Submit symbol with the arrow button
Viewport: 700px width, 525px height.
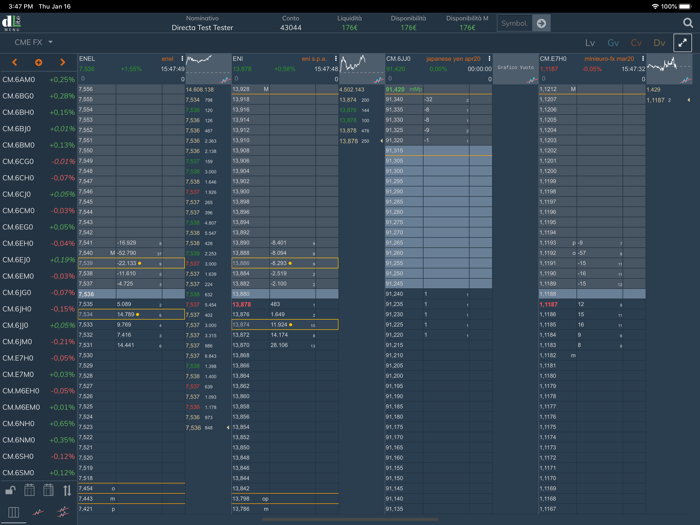click(541, 23)
